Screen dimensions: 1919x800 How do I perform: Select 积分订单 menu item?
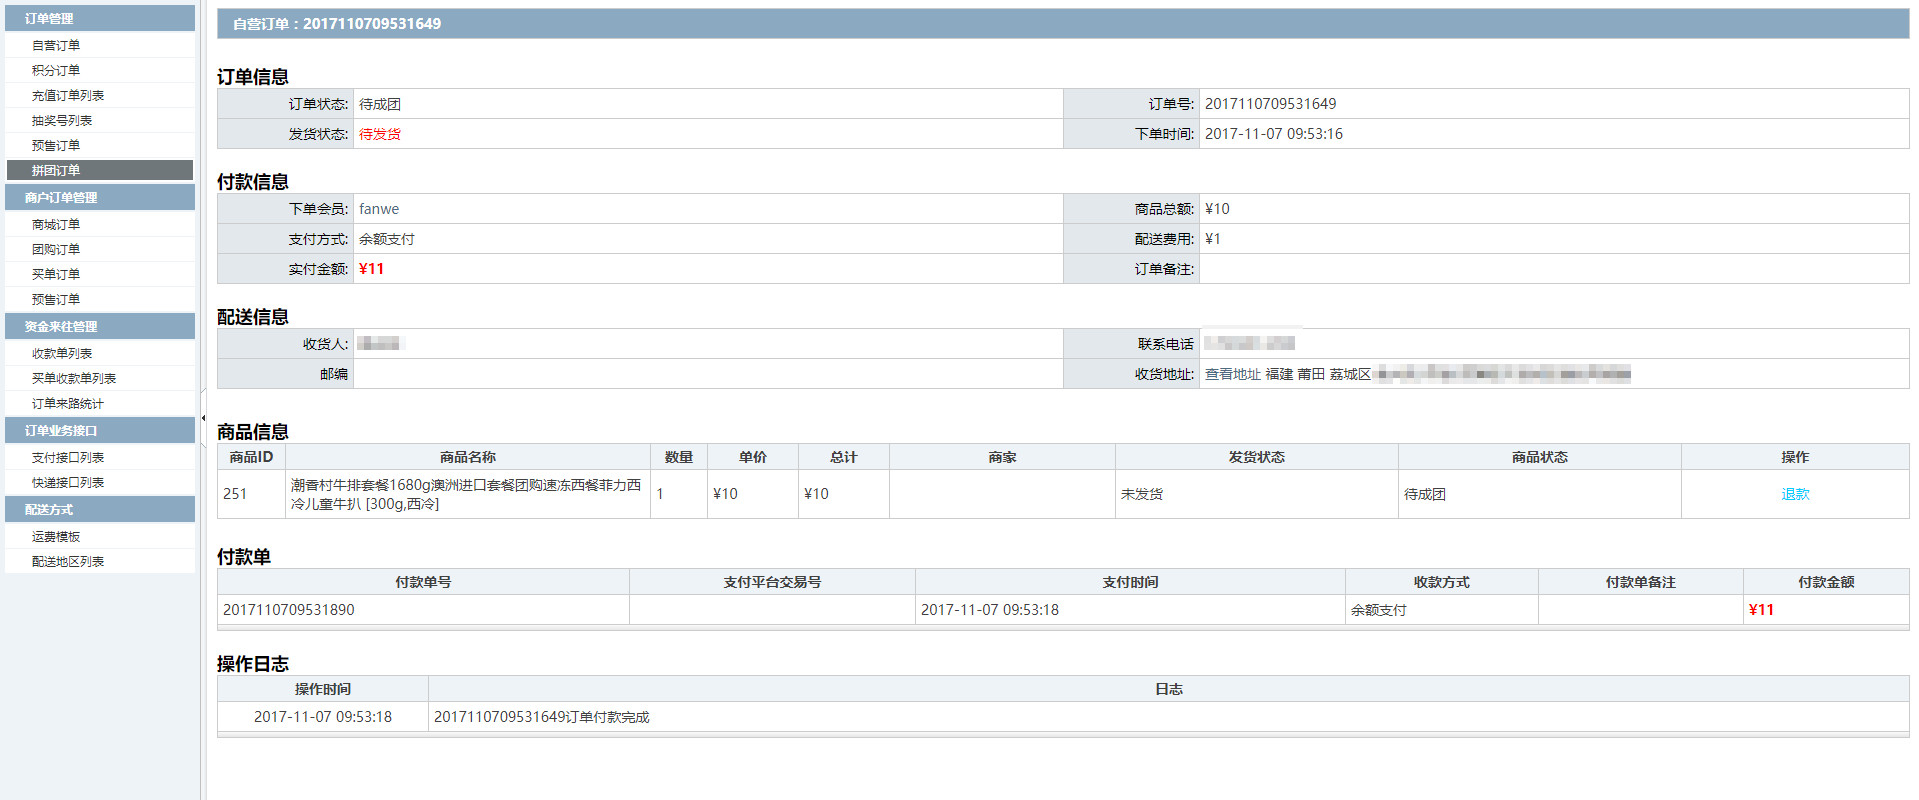(x=56, y=70)
